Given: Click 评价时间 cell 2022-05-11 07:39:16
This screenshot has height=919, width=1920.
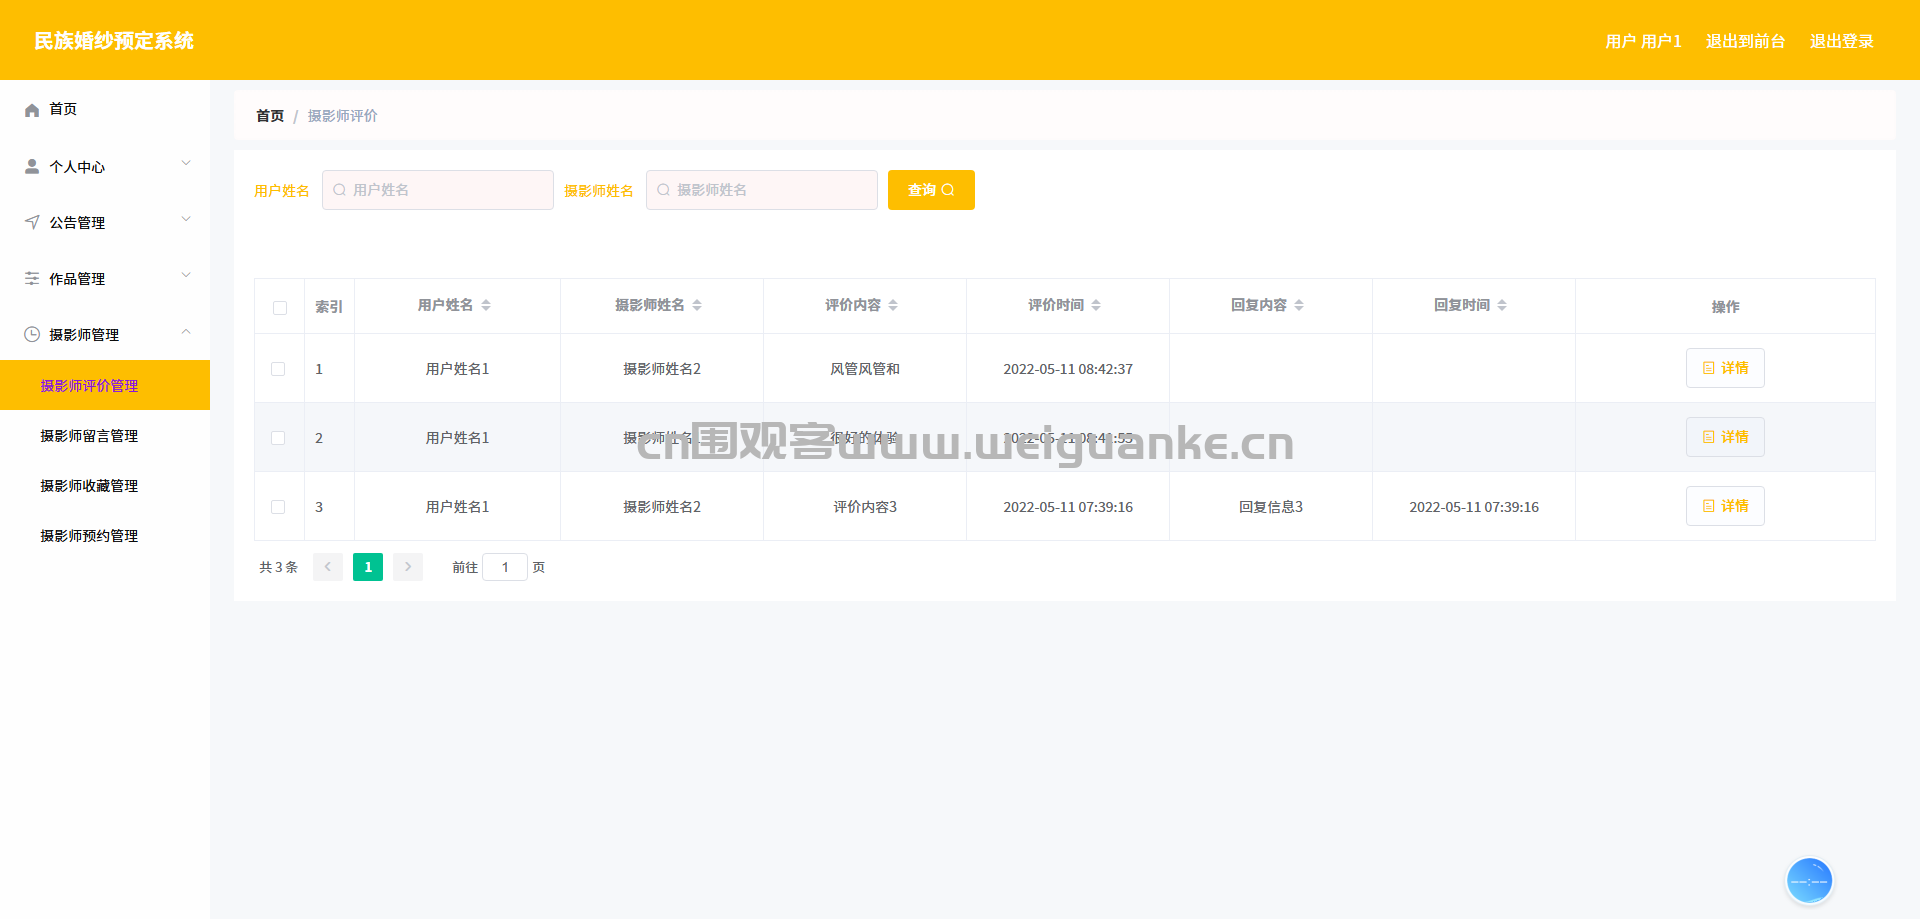Looking at the screenshot, I should (x=1068, y=507).
